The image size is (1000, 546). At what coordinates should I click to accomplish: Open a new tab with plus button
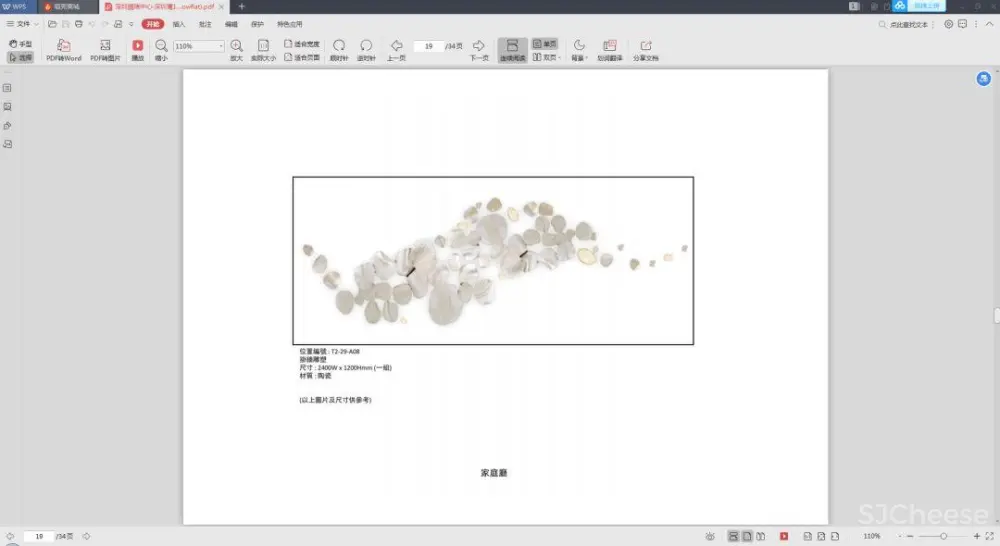[242, 6]
